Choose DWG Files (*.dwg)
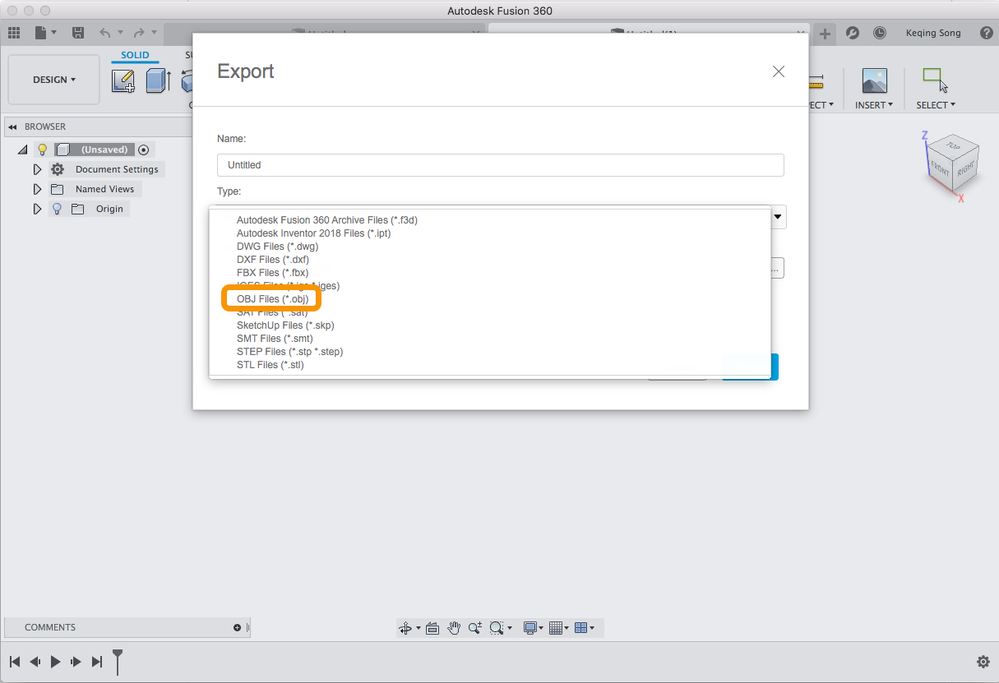 coord(277,247)
